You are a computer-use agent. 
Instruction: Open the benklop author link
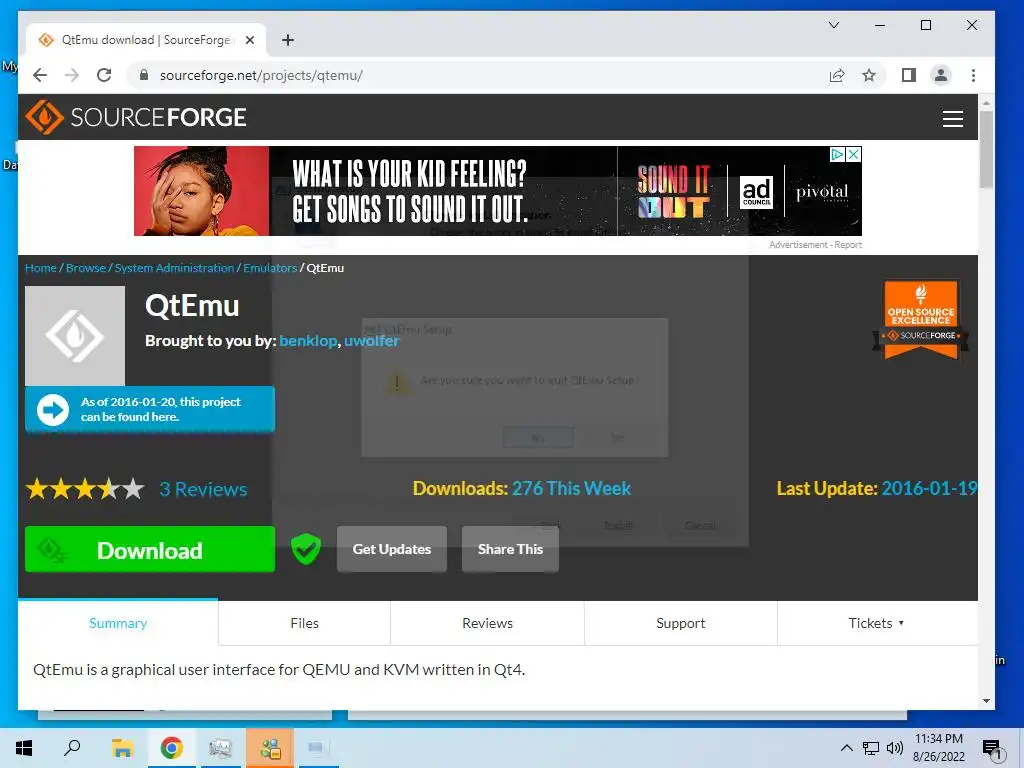308,341
